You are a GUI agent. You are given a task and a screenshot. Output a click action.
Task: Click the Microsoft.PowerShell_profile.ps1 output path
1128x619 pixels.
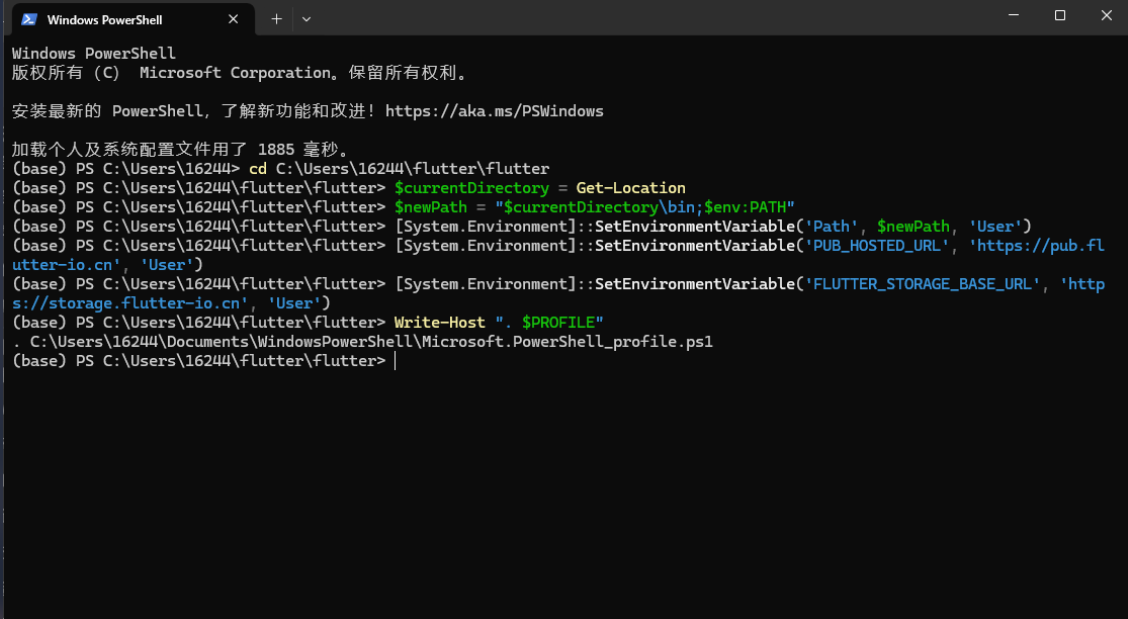click(x=371, y=341)
